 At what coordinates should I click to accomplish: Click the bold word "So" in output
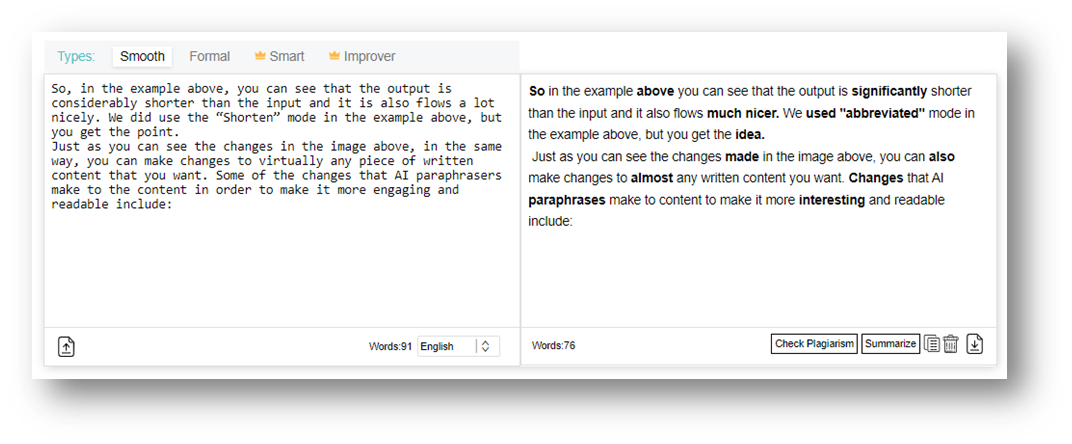[537, 92]
